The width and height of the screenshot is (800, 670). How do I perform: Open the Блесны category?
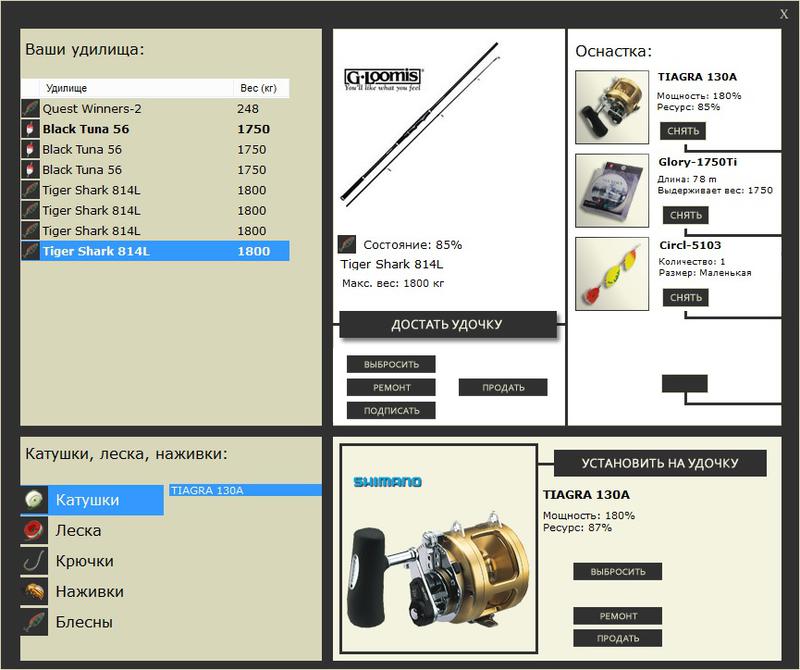(84, 622)
